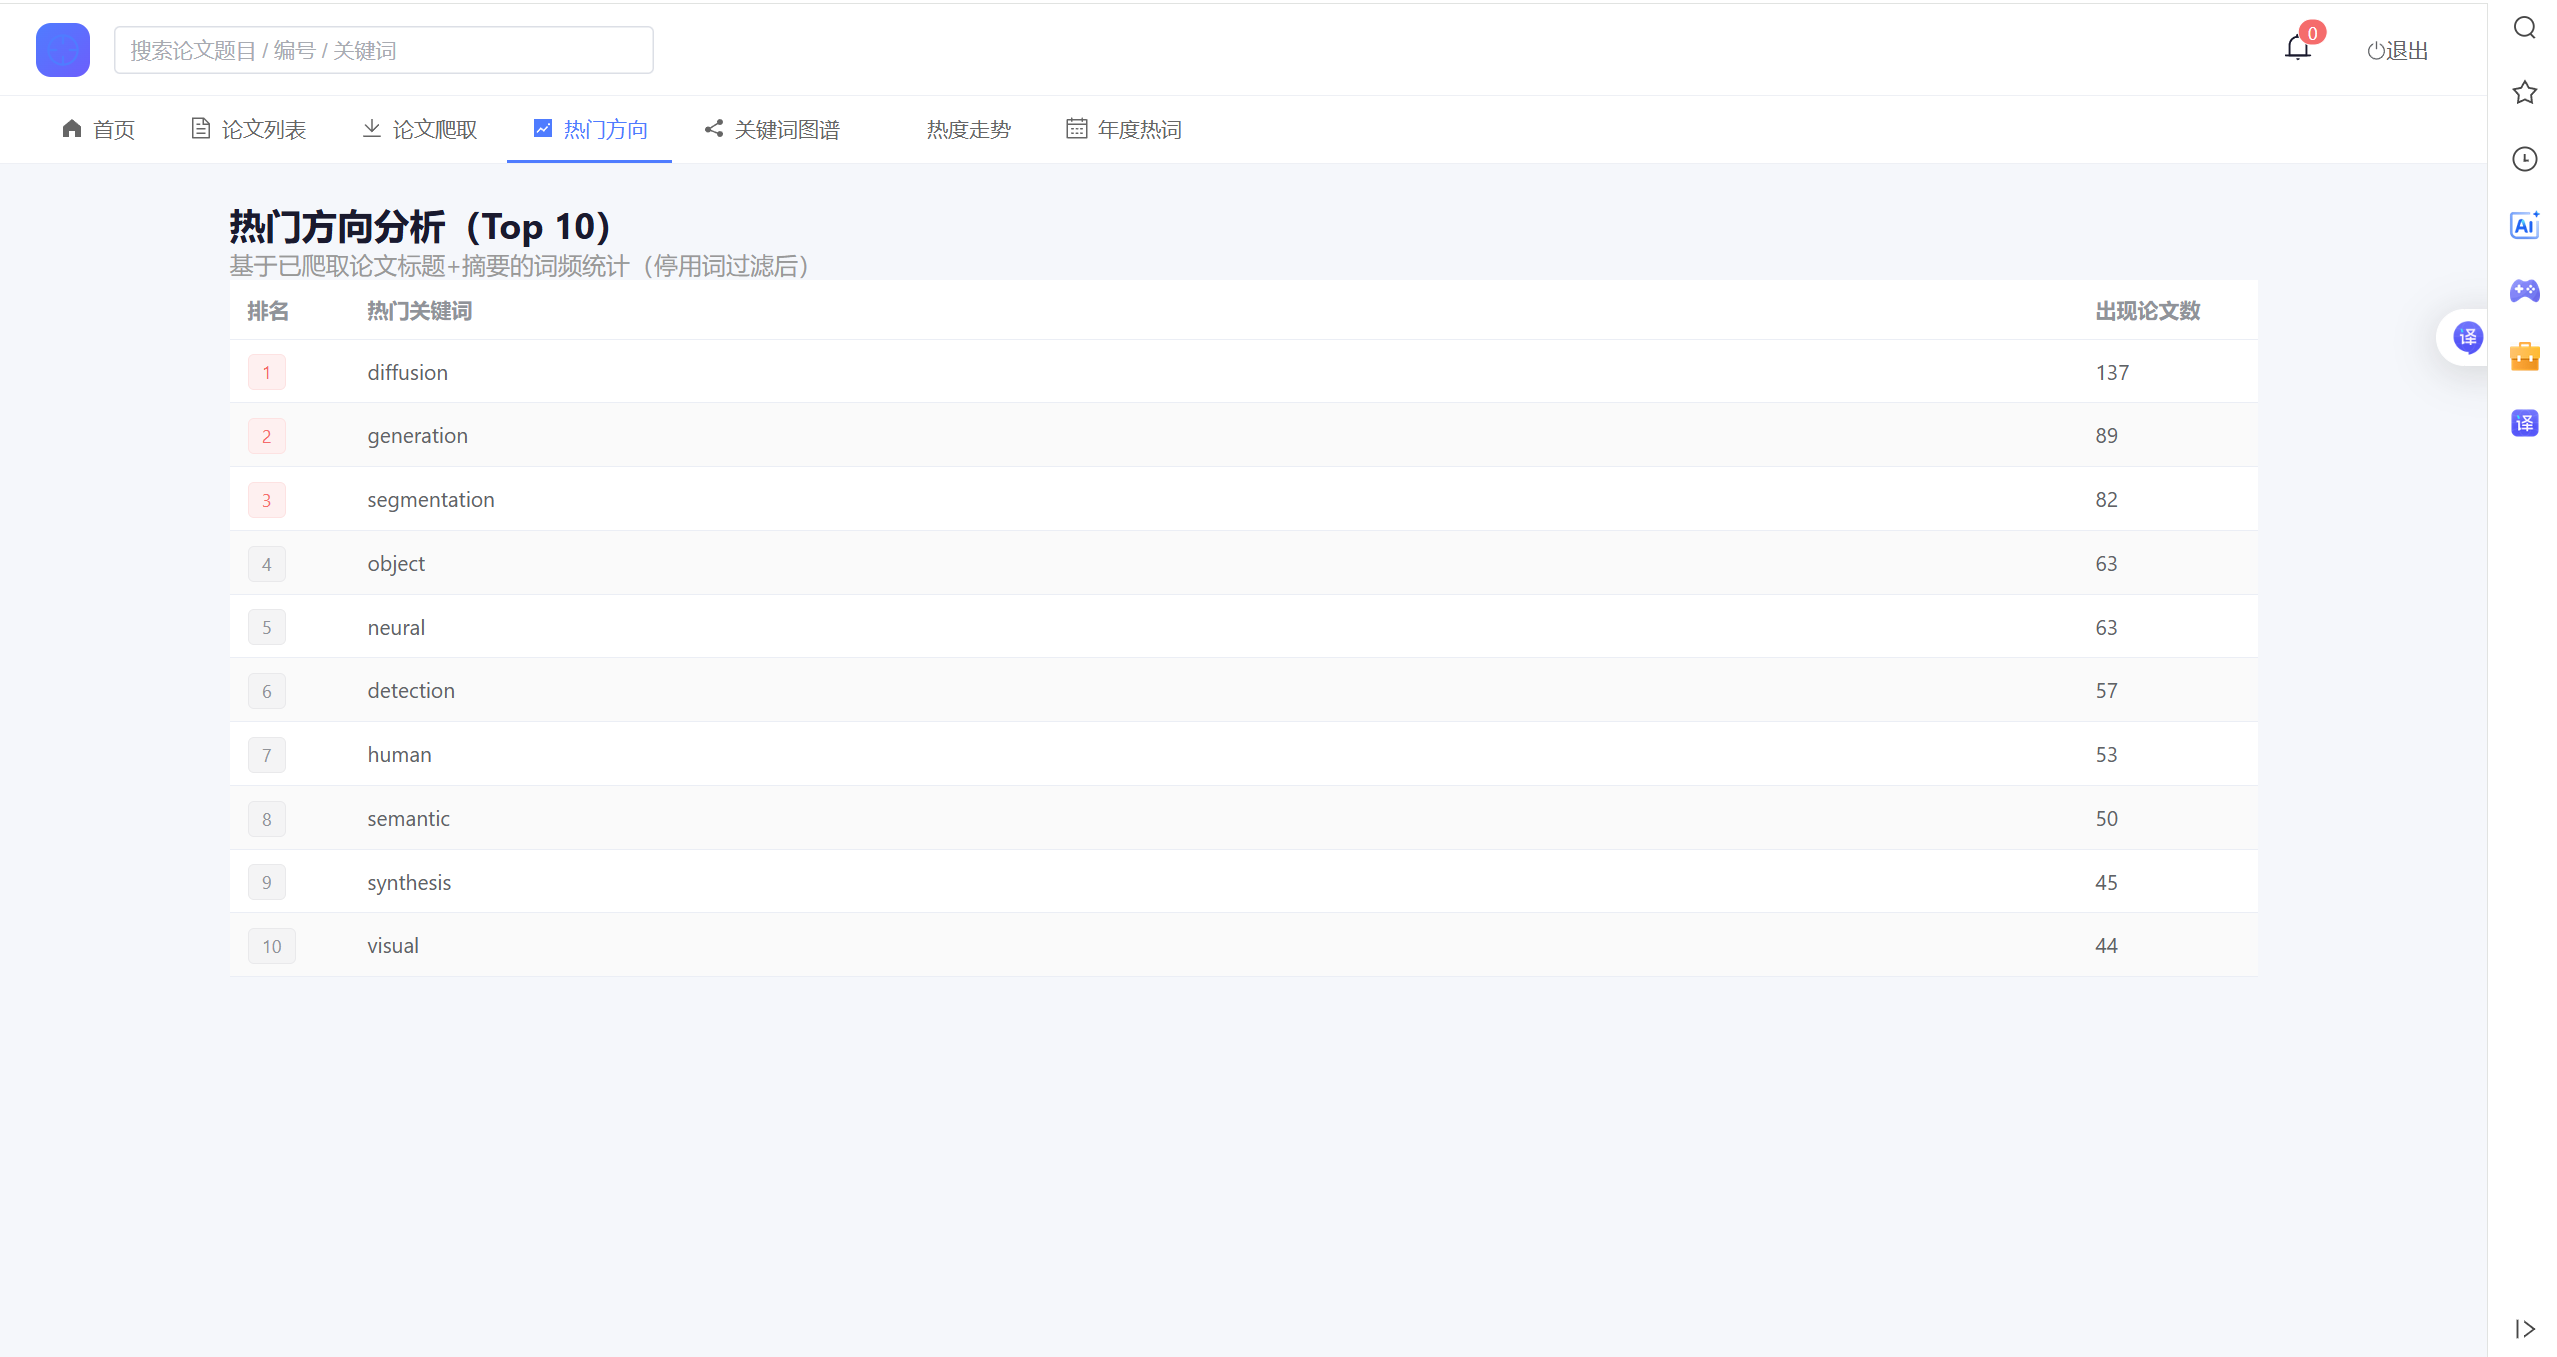Click the rank 10 badge
Viewport: 2557px width, 1357px height.
click(272, 946)
